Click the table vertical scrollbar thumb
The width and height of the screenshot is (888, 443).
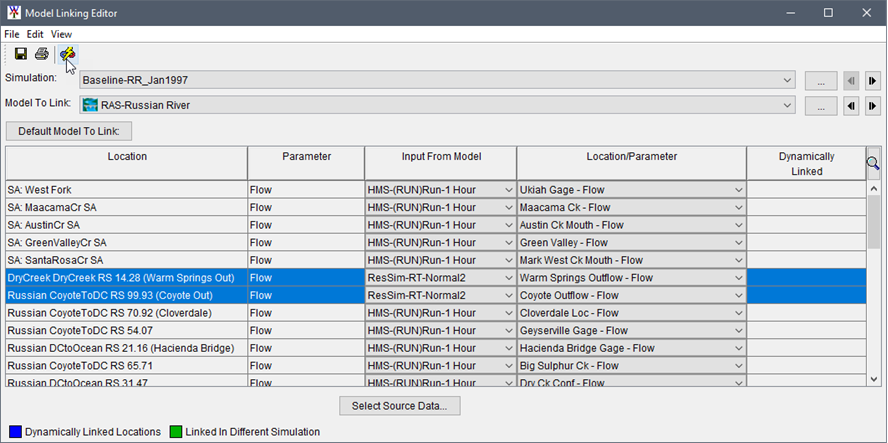[873, 222]
